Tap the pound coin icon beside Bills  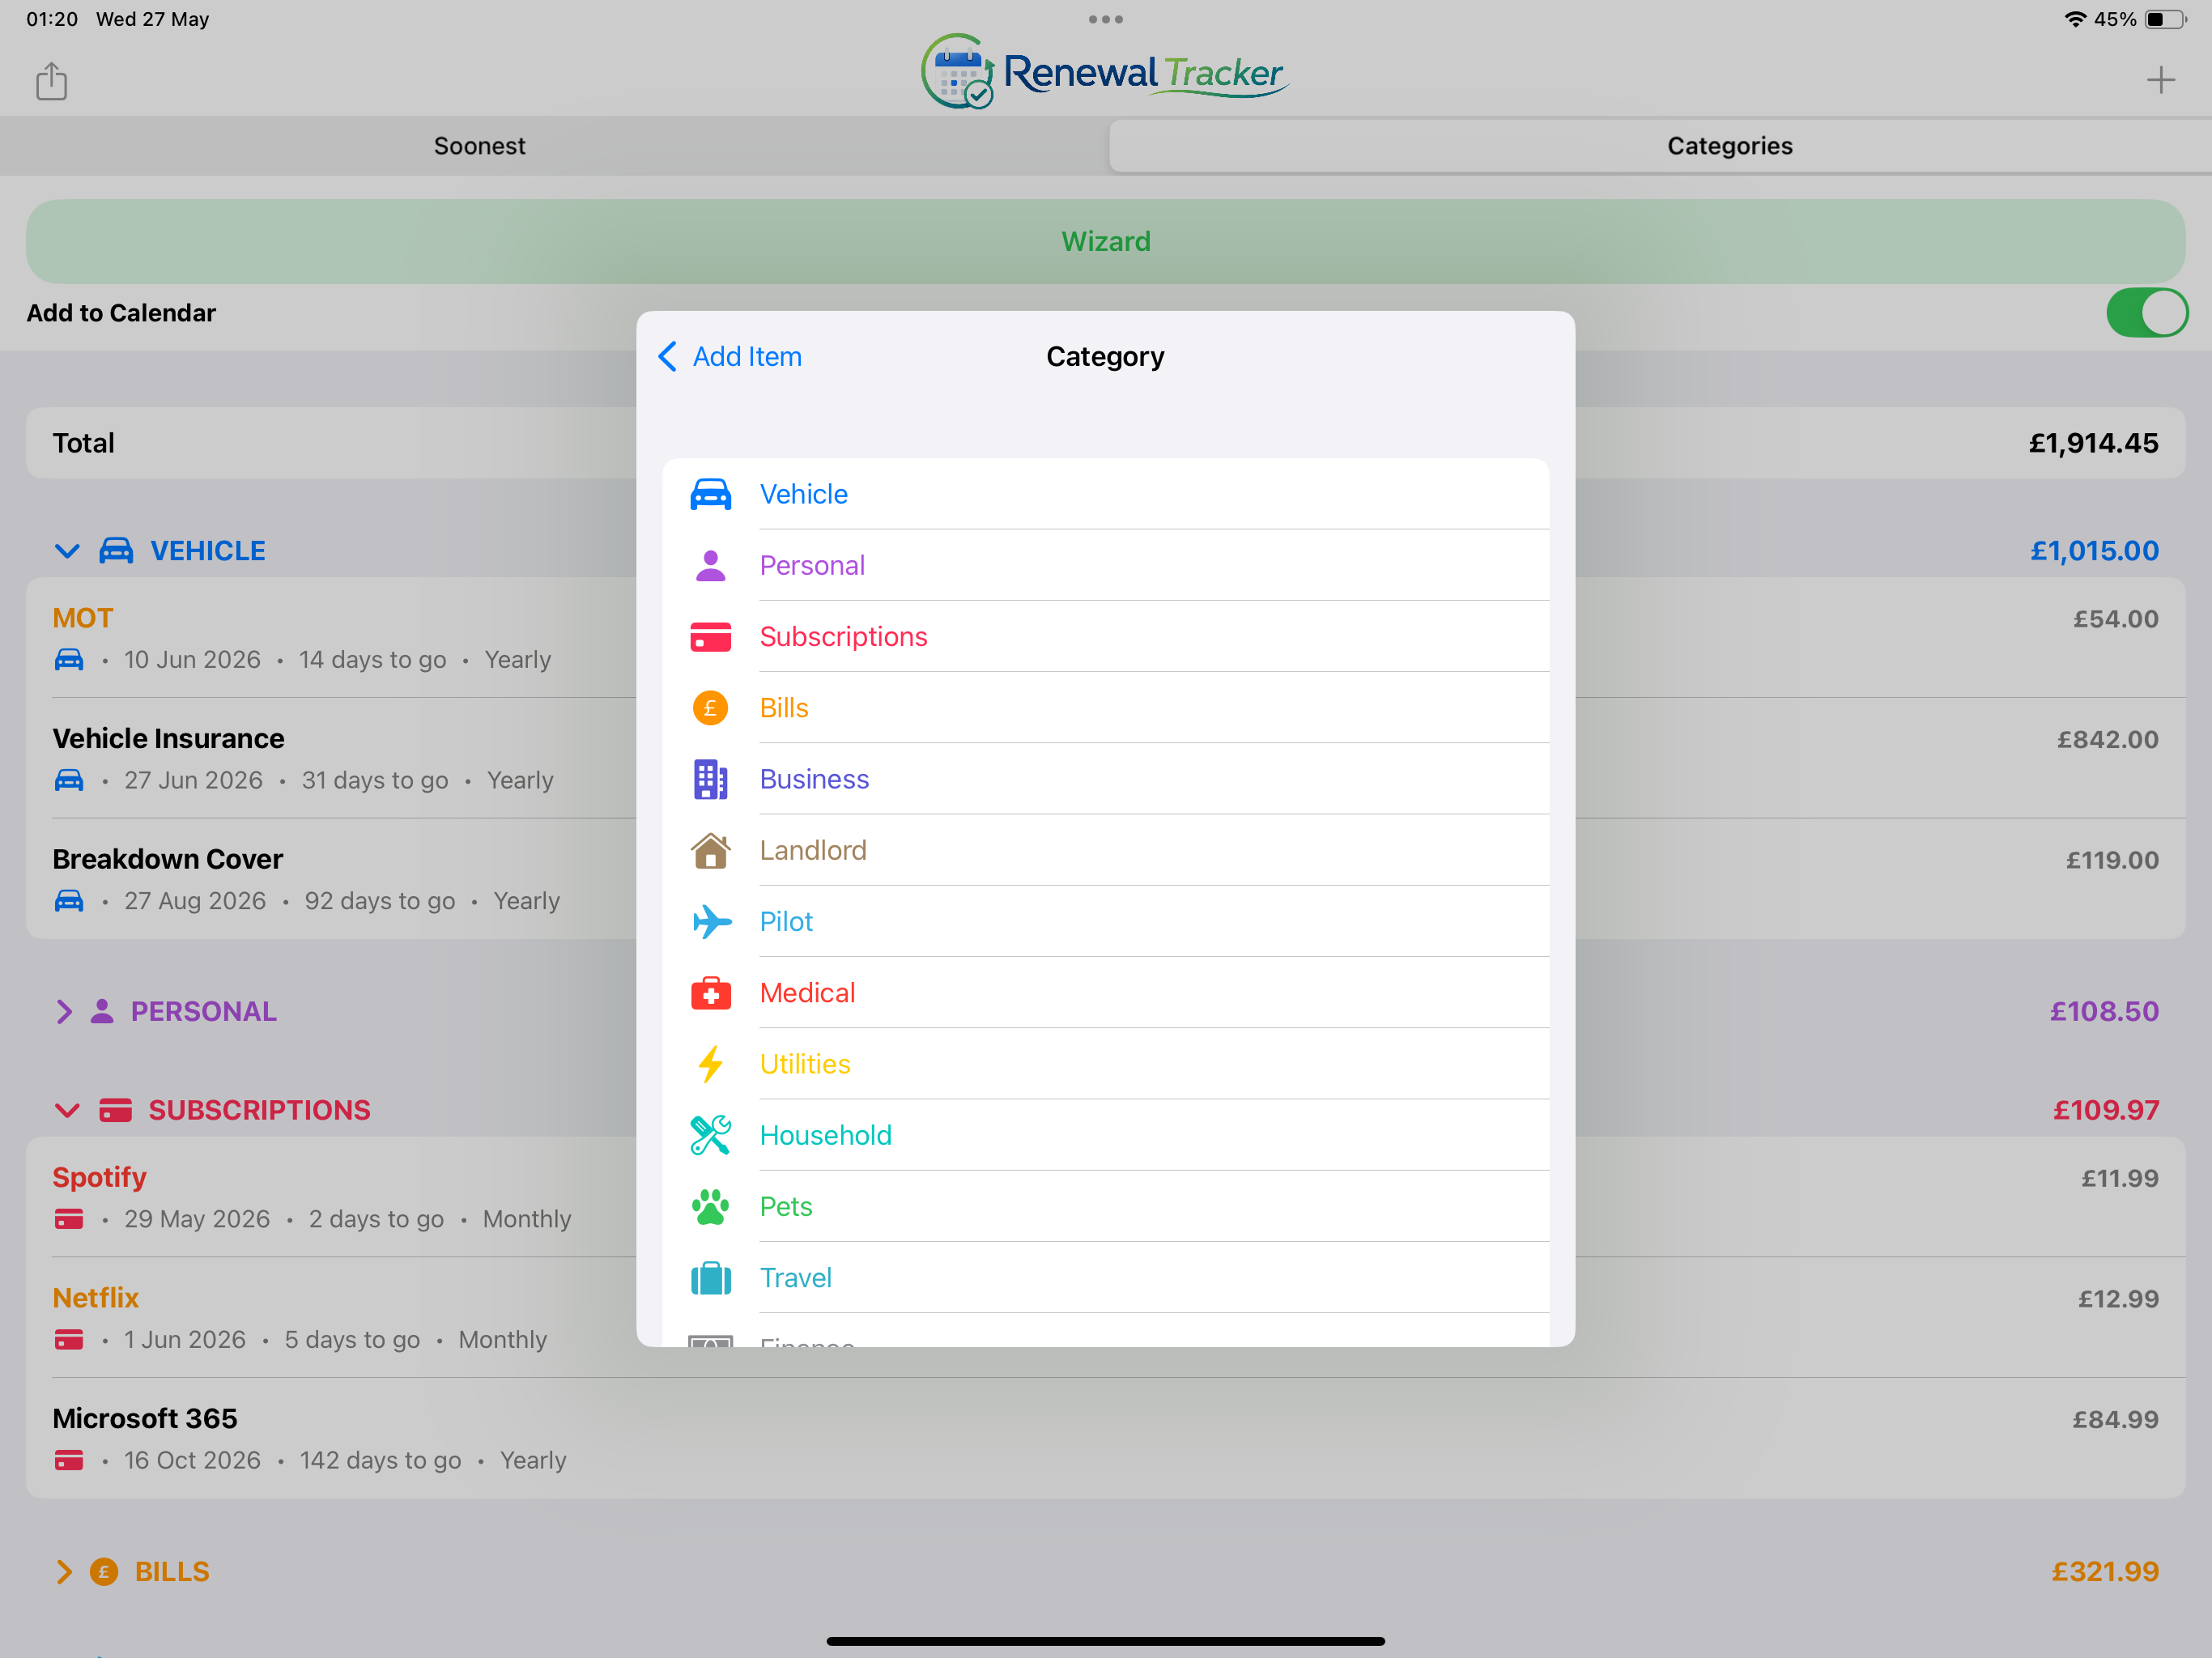[710, 708]
